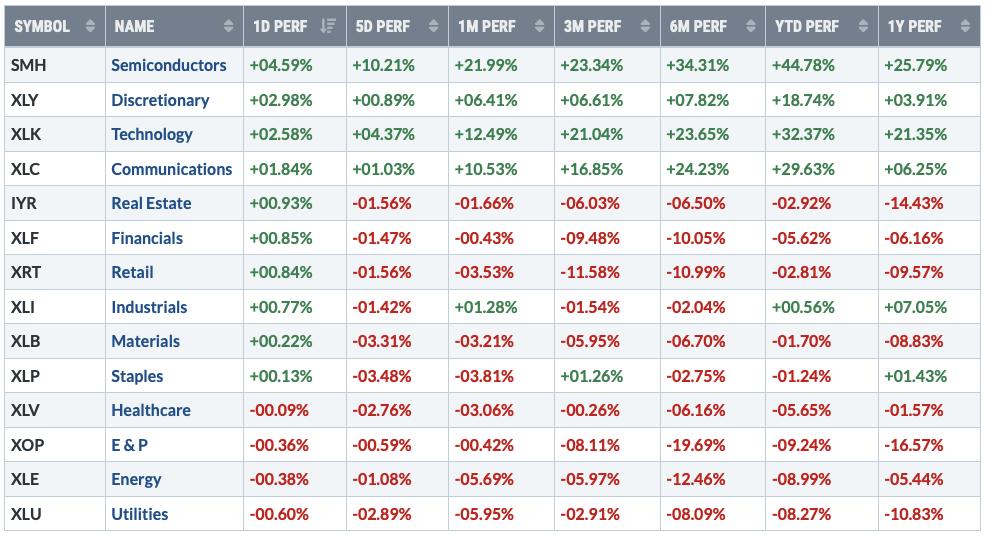Open the Semiconductors sector link
Viewport: 989px width, 536px height.
(169, 65)
